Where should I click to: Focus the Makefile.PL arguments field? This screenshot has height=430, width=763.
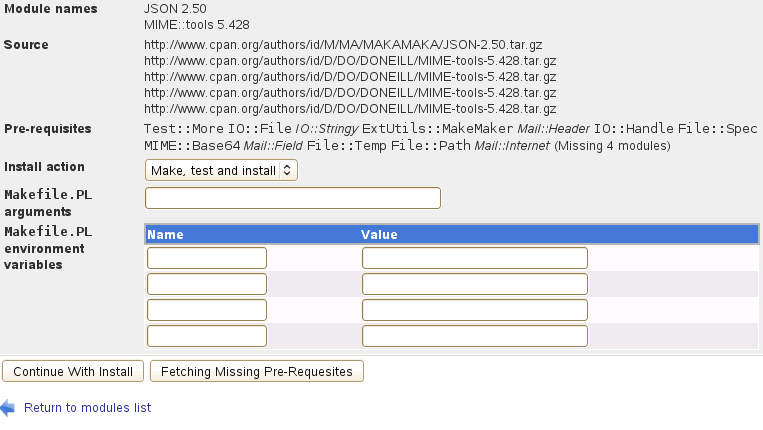tap(293, 198)
